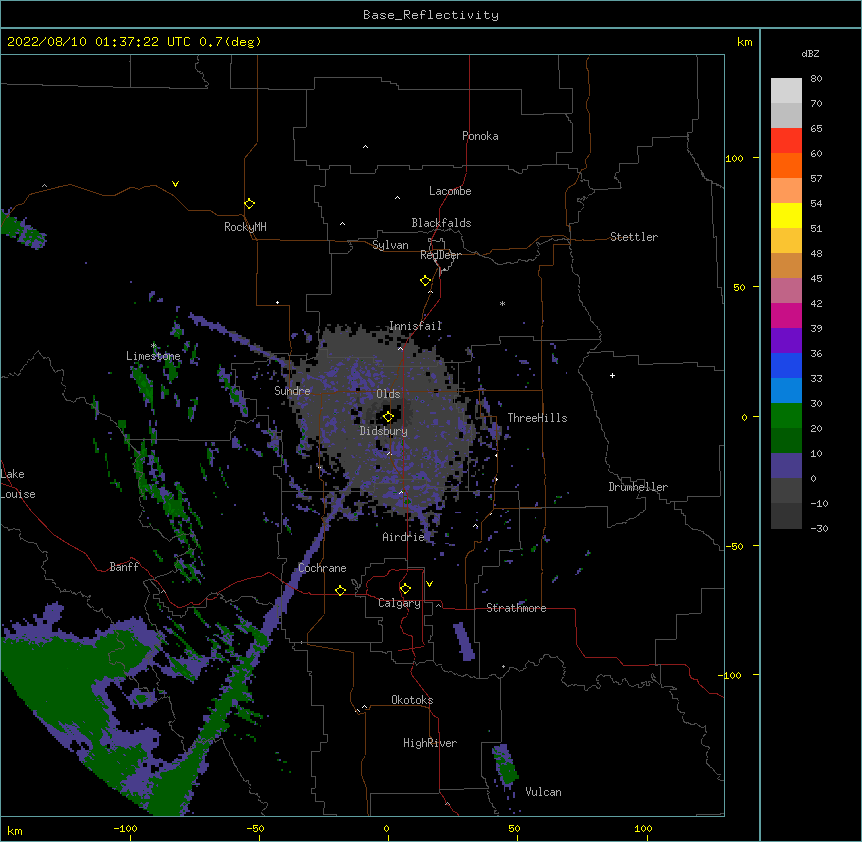The width and height of the screenshot is (862, 842).
Task: Click the Cochrane label
Action: click(322, 568)
